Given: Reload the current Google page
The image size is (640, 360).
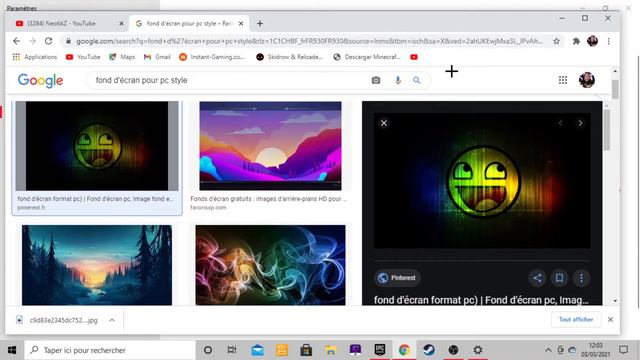Looking at the screenshot, I should pyautogui.click(x=49, y=41).
